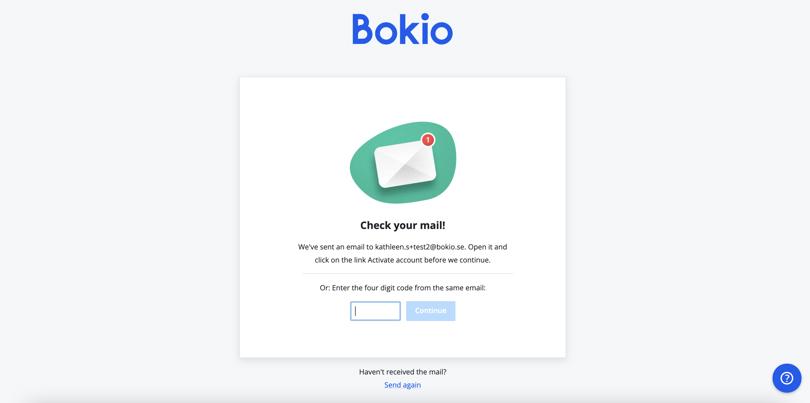Viewport: 810px width, 403px height.
Task: Click the 'Haven't received the mail?' text
Action: coord(402,372)
